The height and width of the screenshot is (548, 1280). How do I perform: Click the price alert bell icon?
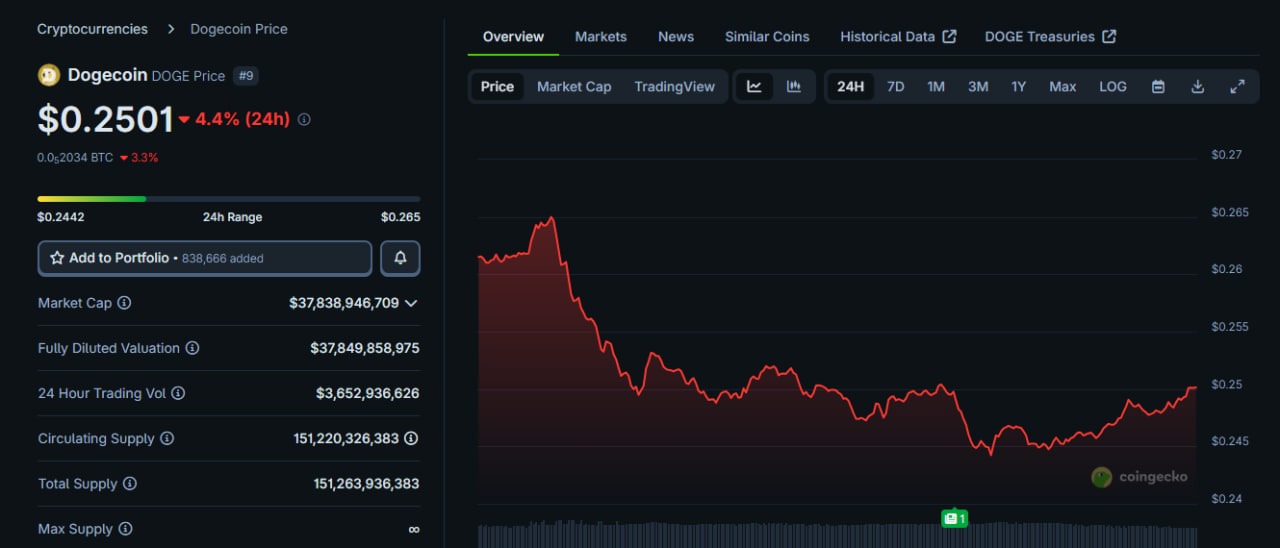[400, 258]
